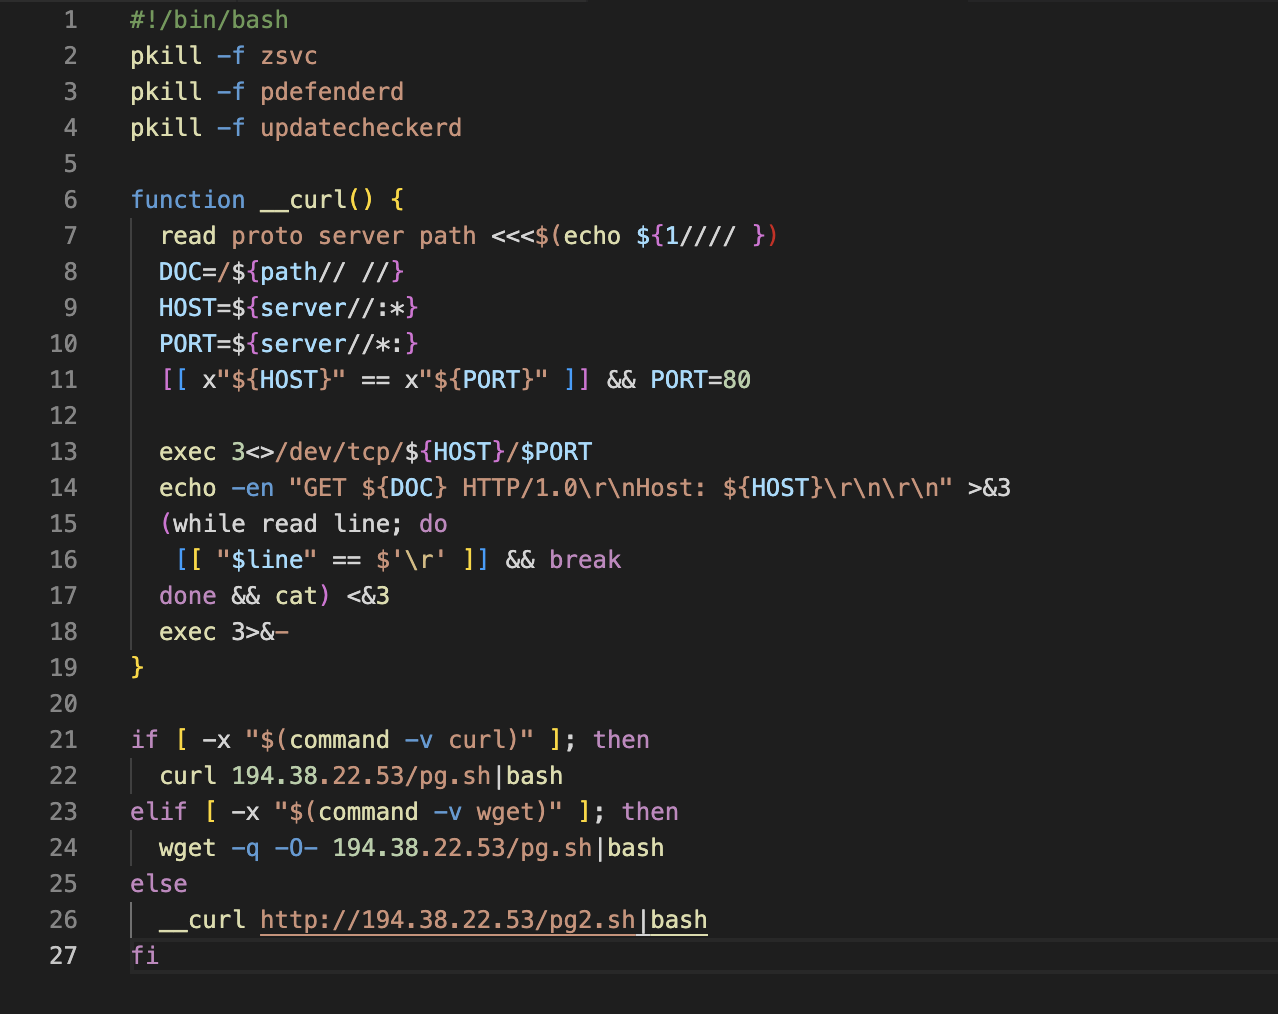Click the PORT=80 text on line 11
Screen dimensions: 1278x1014
click(700, 380)
